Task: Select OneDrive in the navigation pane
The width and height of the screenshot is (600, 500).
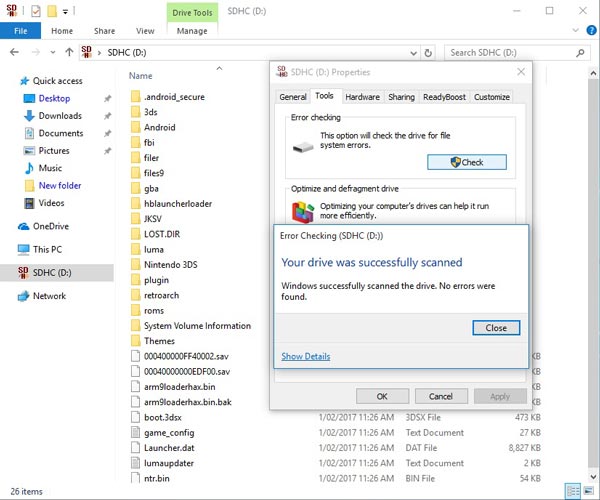Action: click(x=51, y=226)
